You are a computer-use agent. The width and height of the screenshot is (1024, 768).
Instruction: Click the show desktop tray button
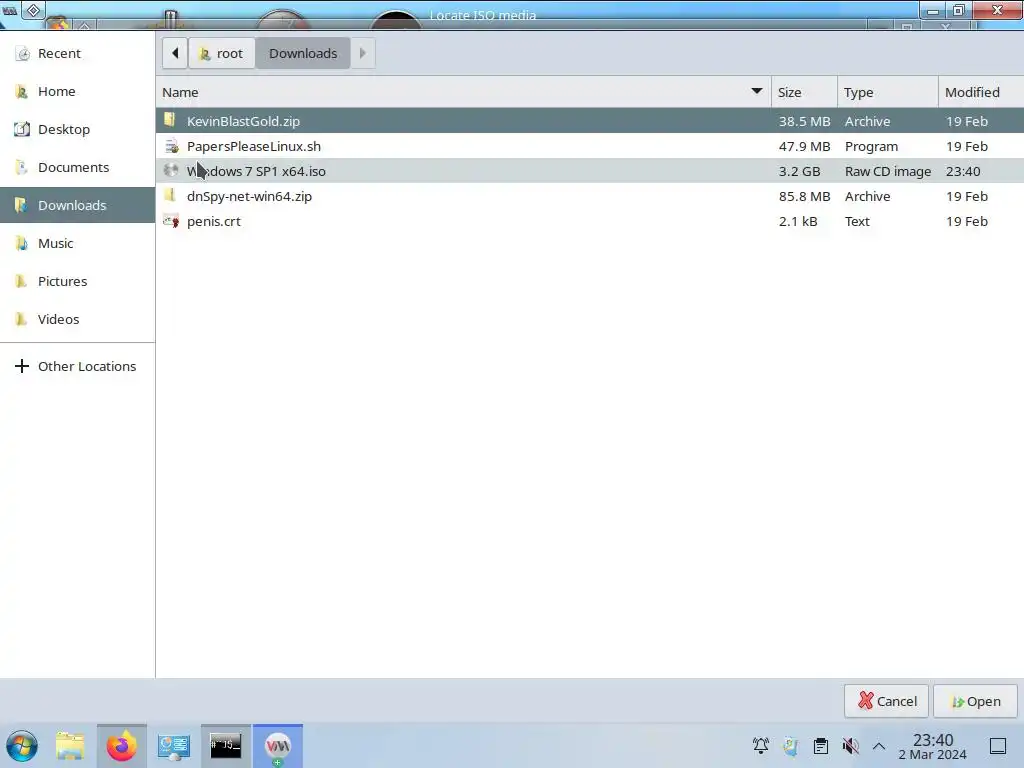[x=998, y=746]
